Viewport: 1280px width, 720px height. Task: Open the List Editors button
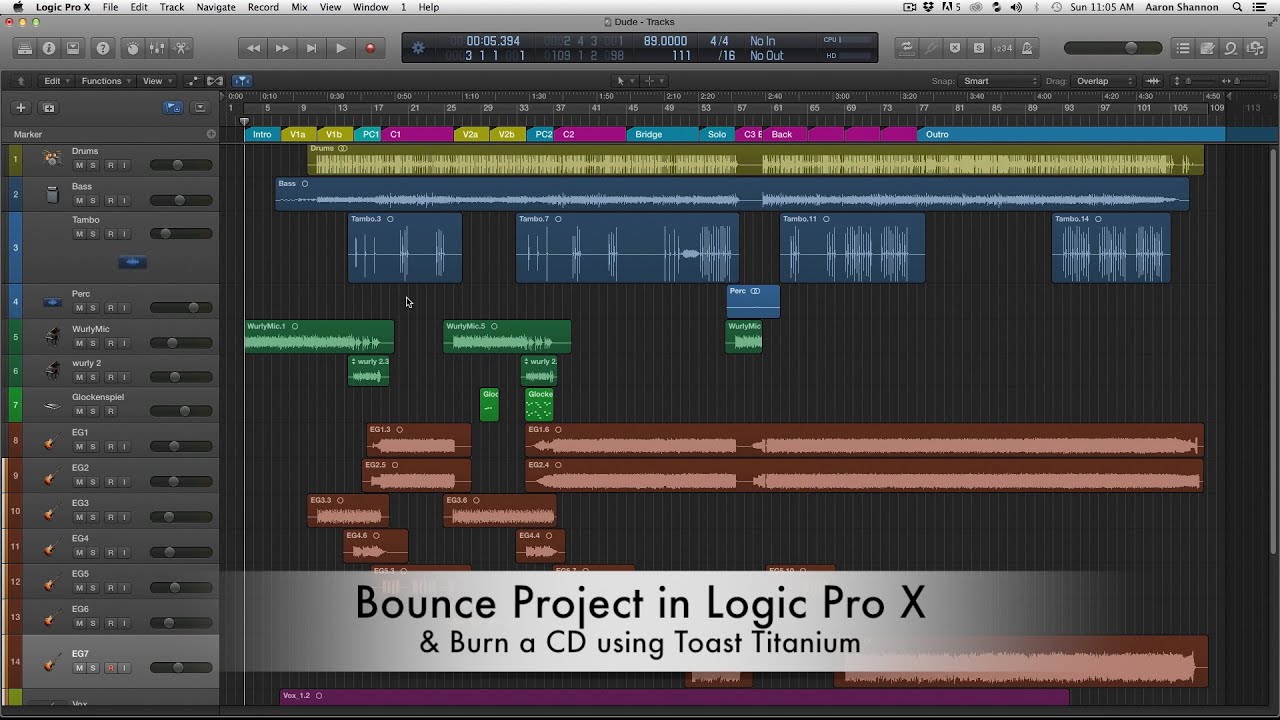1183,48
